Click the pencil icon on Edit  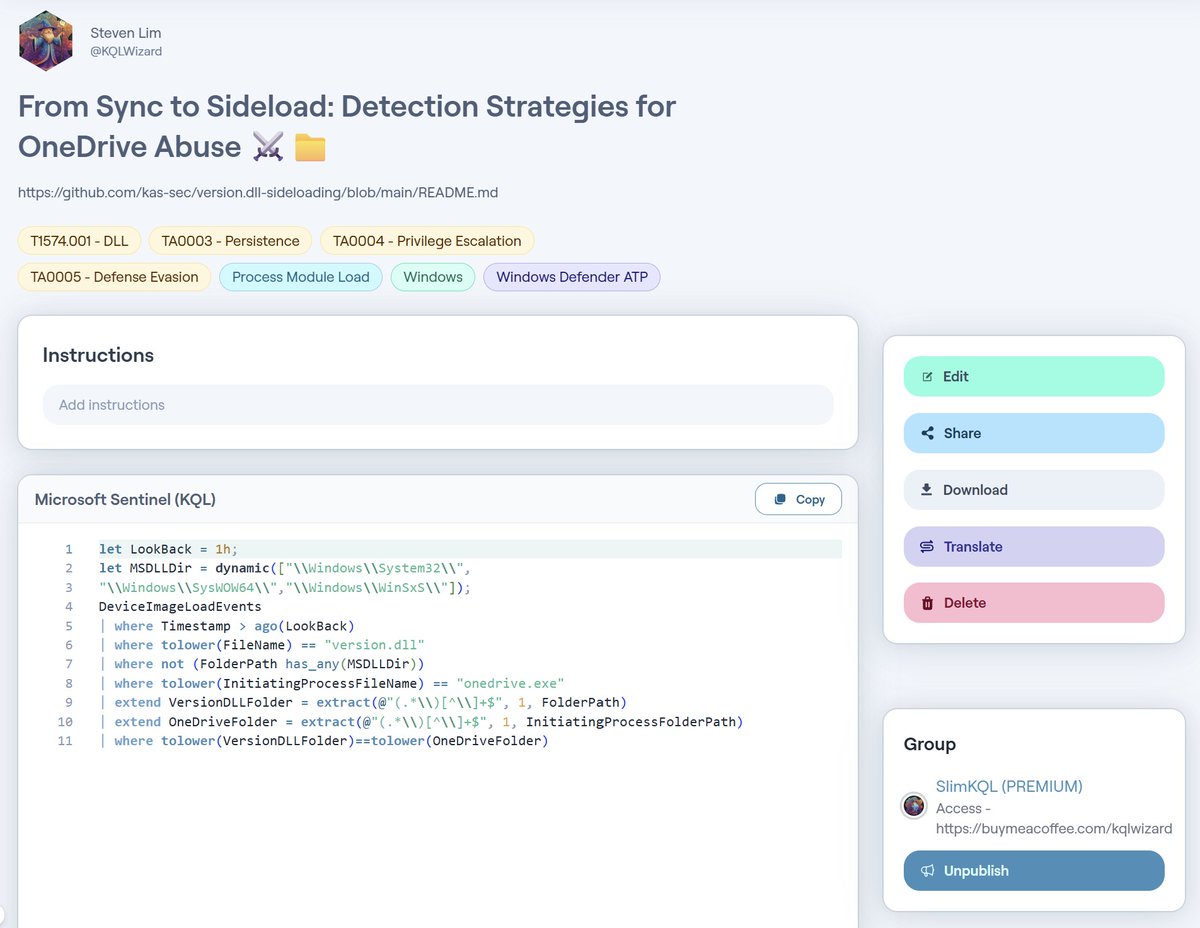927,377
